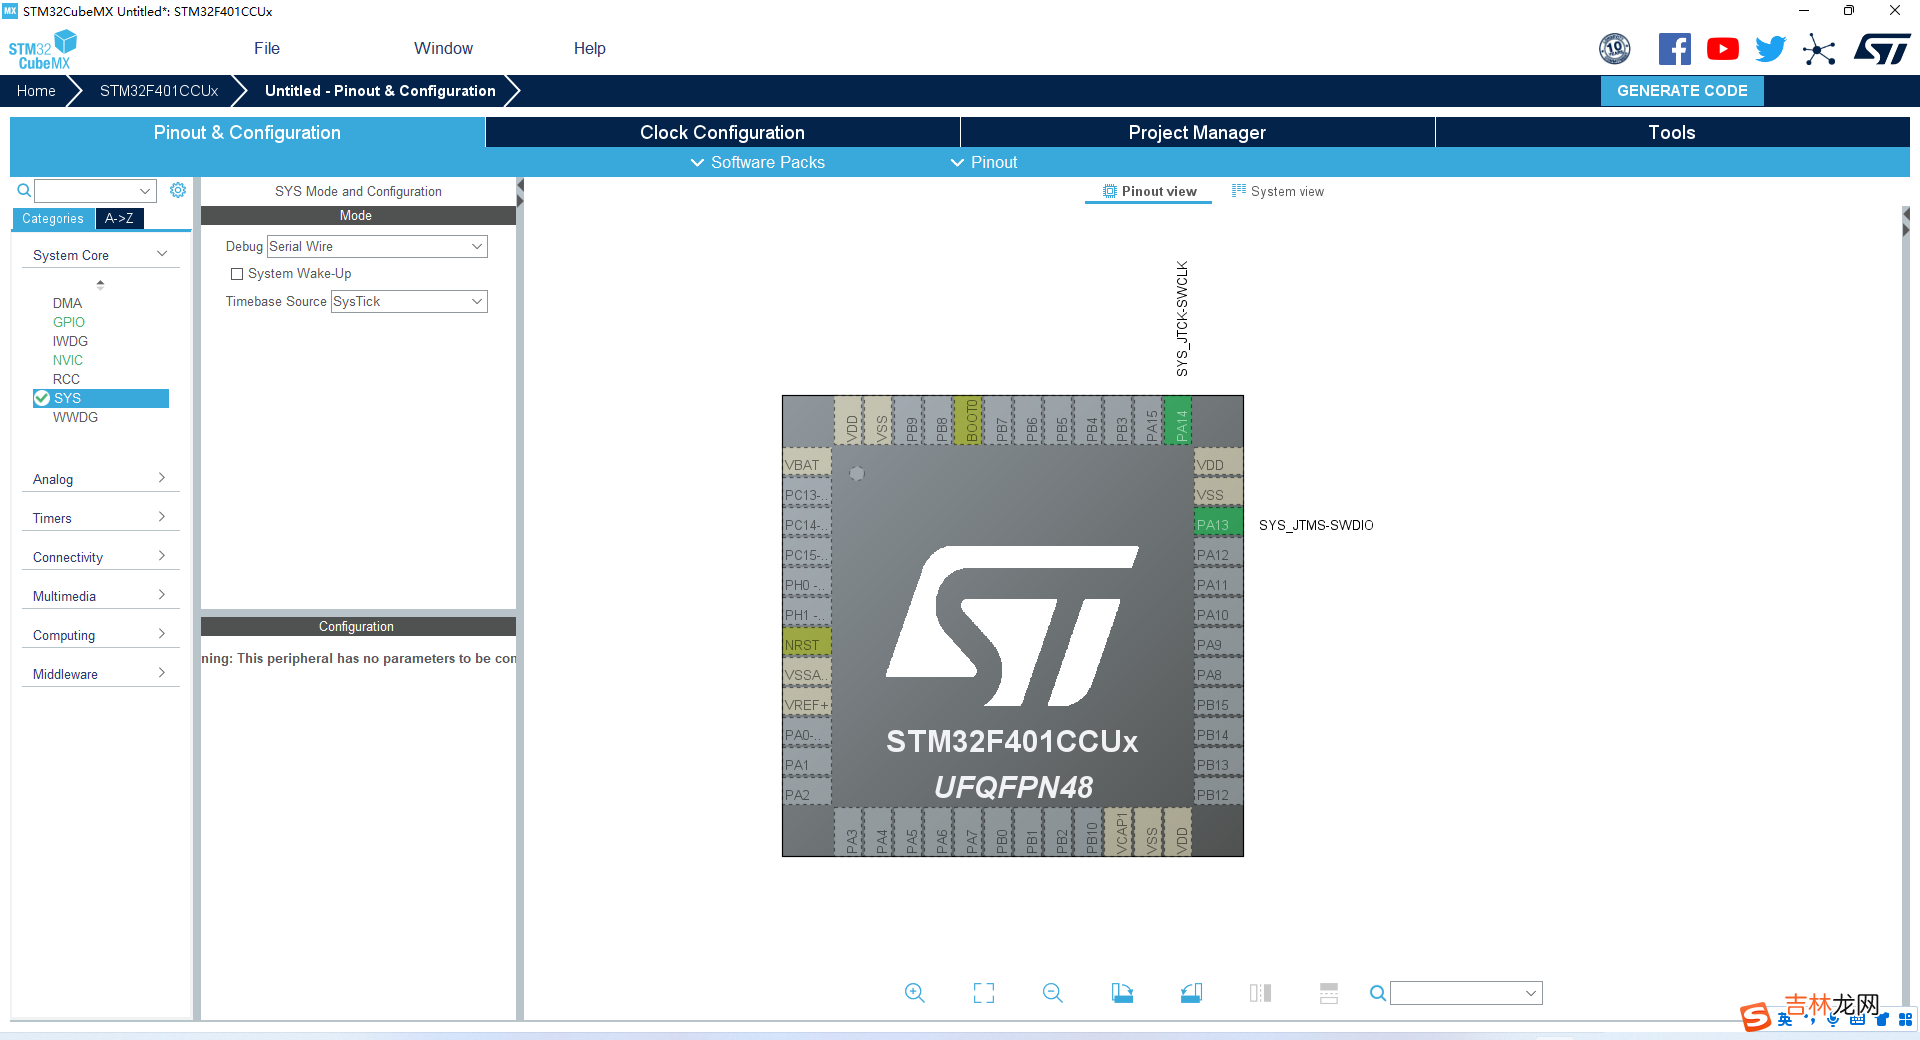Switch to System view
This screenshot has width=1920, height=1040.
tap(1278, 191)
